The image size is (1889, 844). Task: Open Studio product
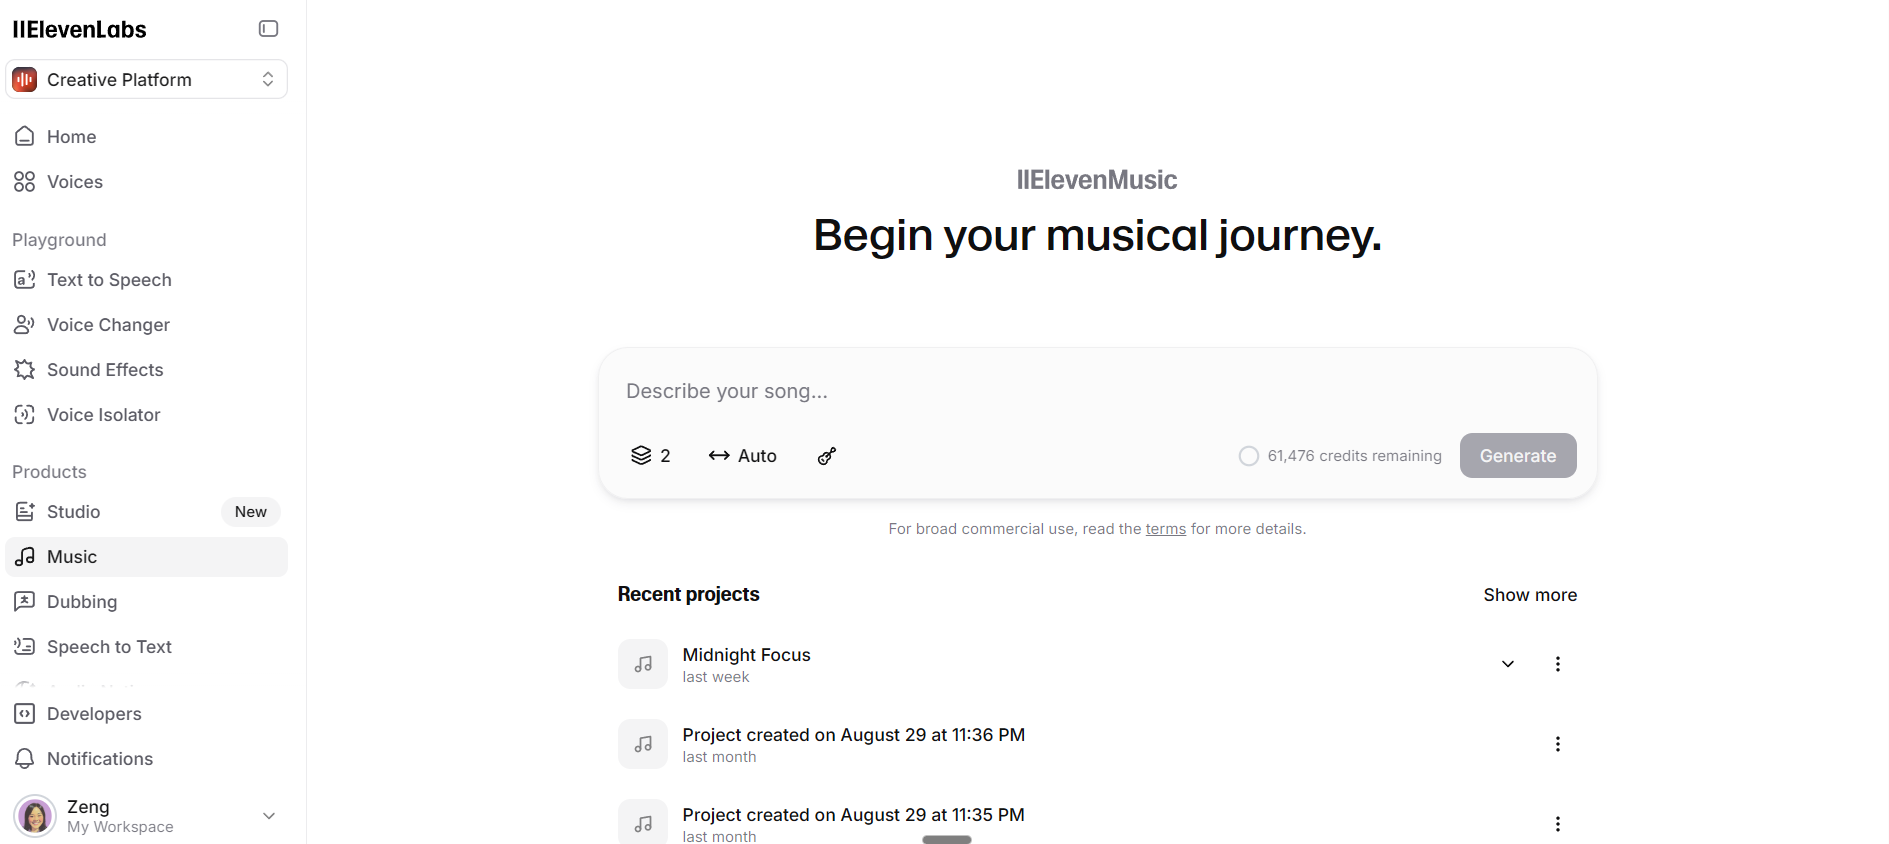pyautogui.click(x=146, y=512)
